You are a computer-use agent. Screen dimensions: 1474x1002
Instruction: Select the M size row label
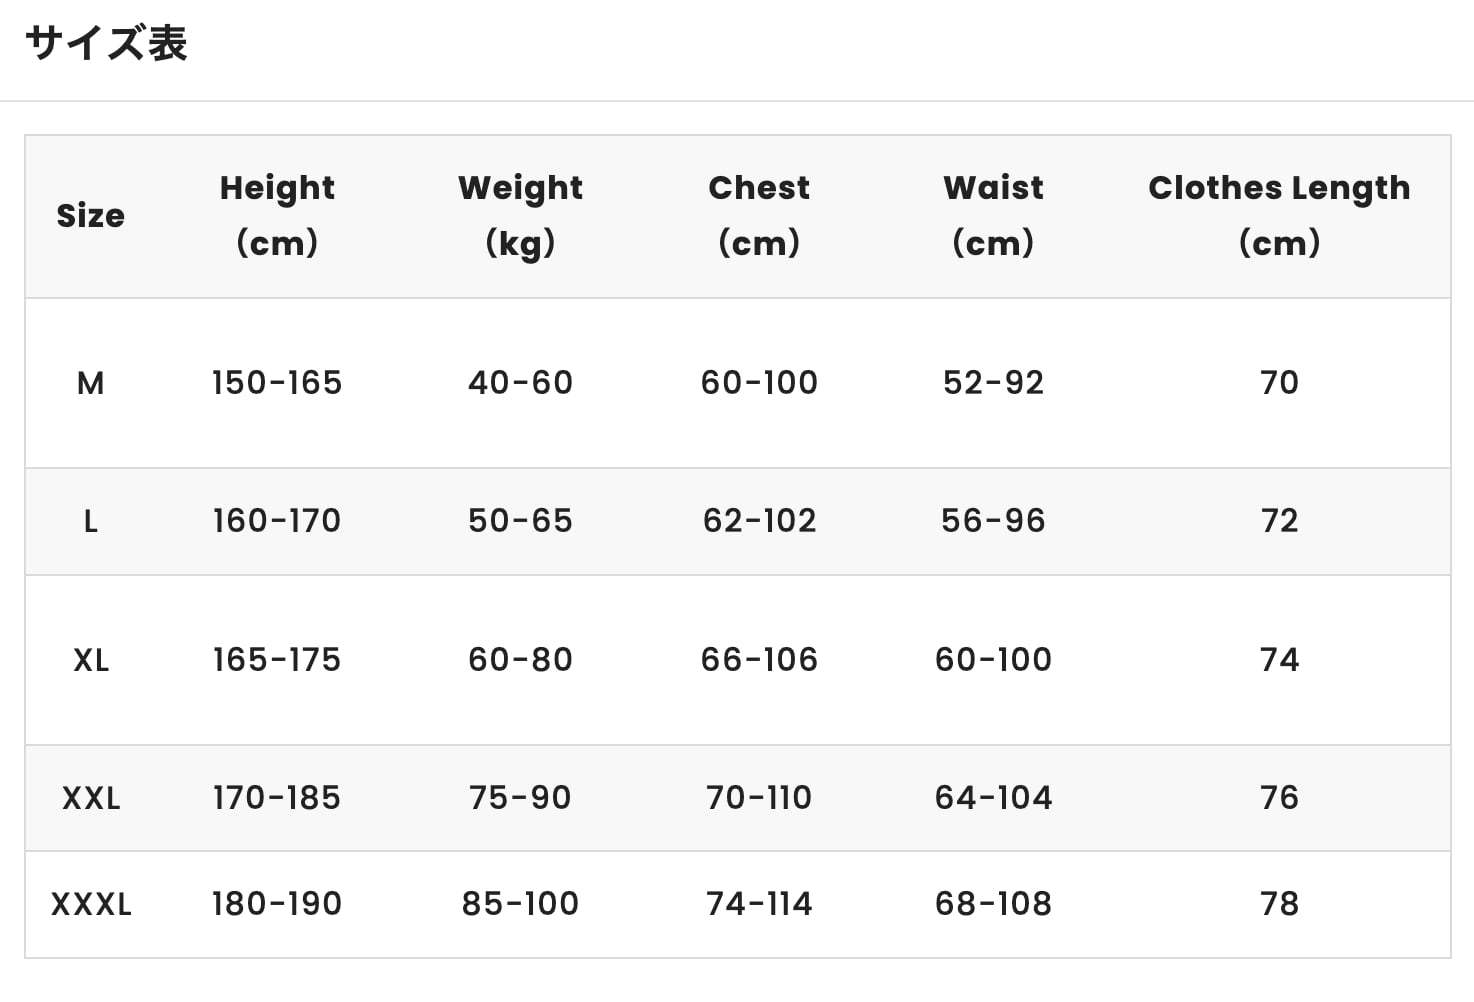click(90, 383)
